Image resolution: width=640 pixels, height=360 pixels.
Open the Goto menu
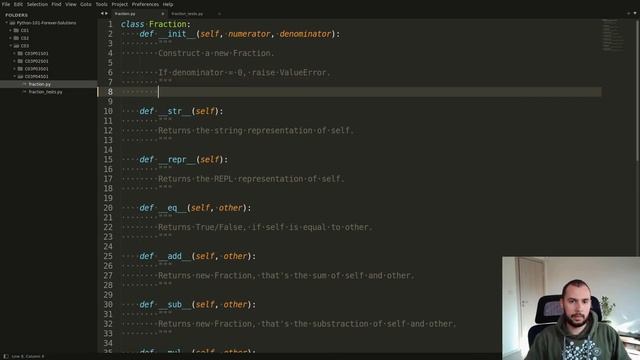click(86, 4)
